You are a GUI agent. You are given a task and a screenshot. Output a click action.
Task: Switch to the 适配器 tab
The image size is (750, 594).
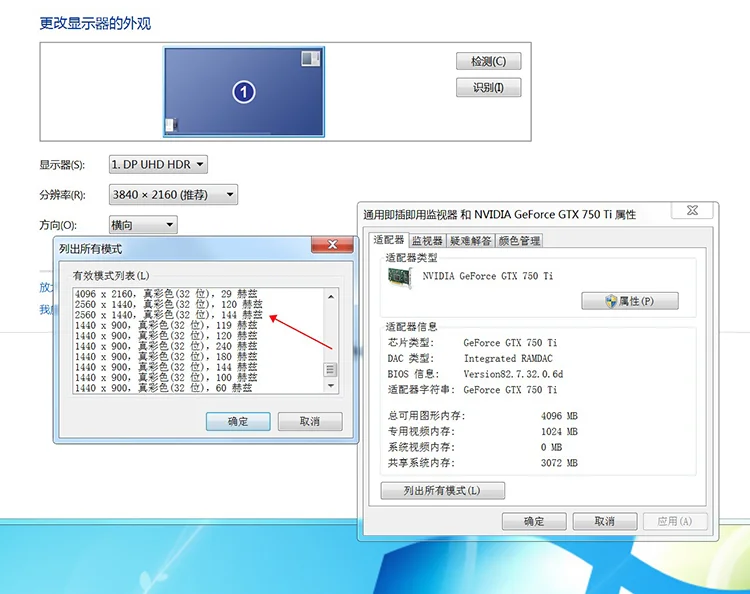[388, 240]
